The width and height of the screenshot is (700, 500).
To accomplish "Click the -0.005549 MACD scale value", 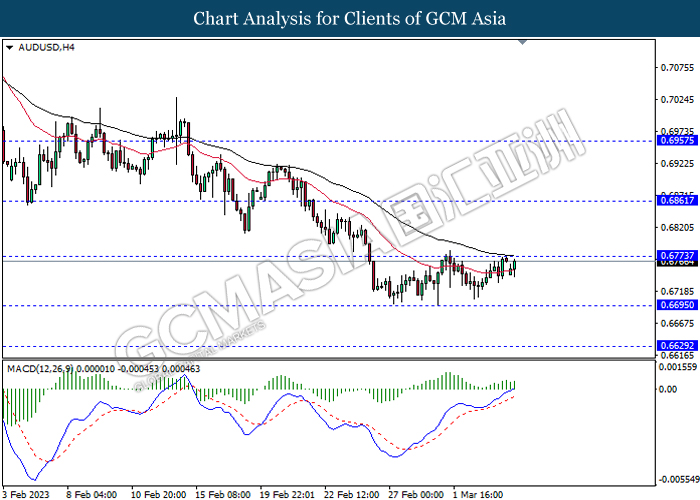I will pos(679,479).
